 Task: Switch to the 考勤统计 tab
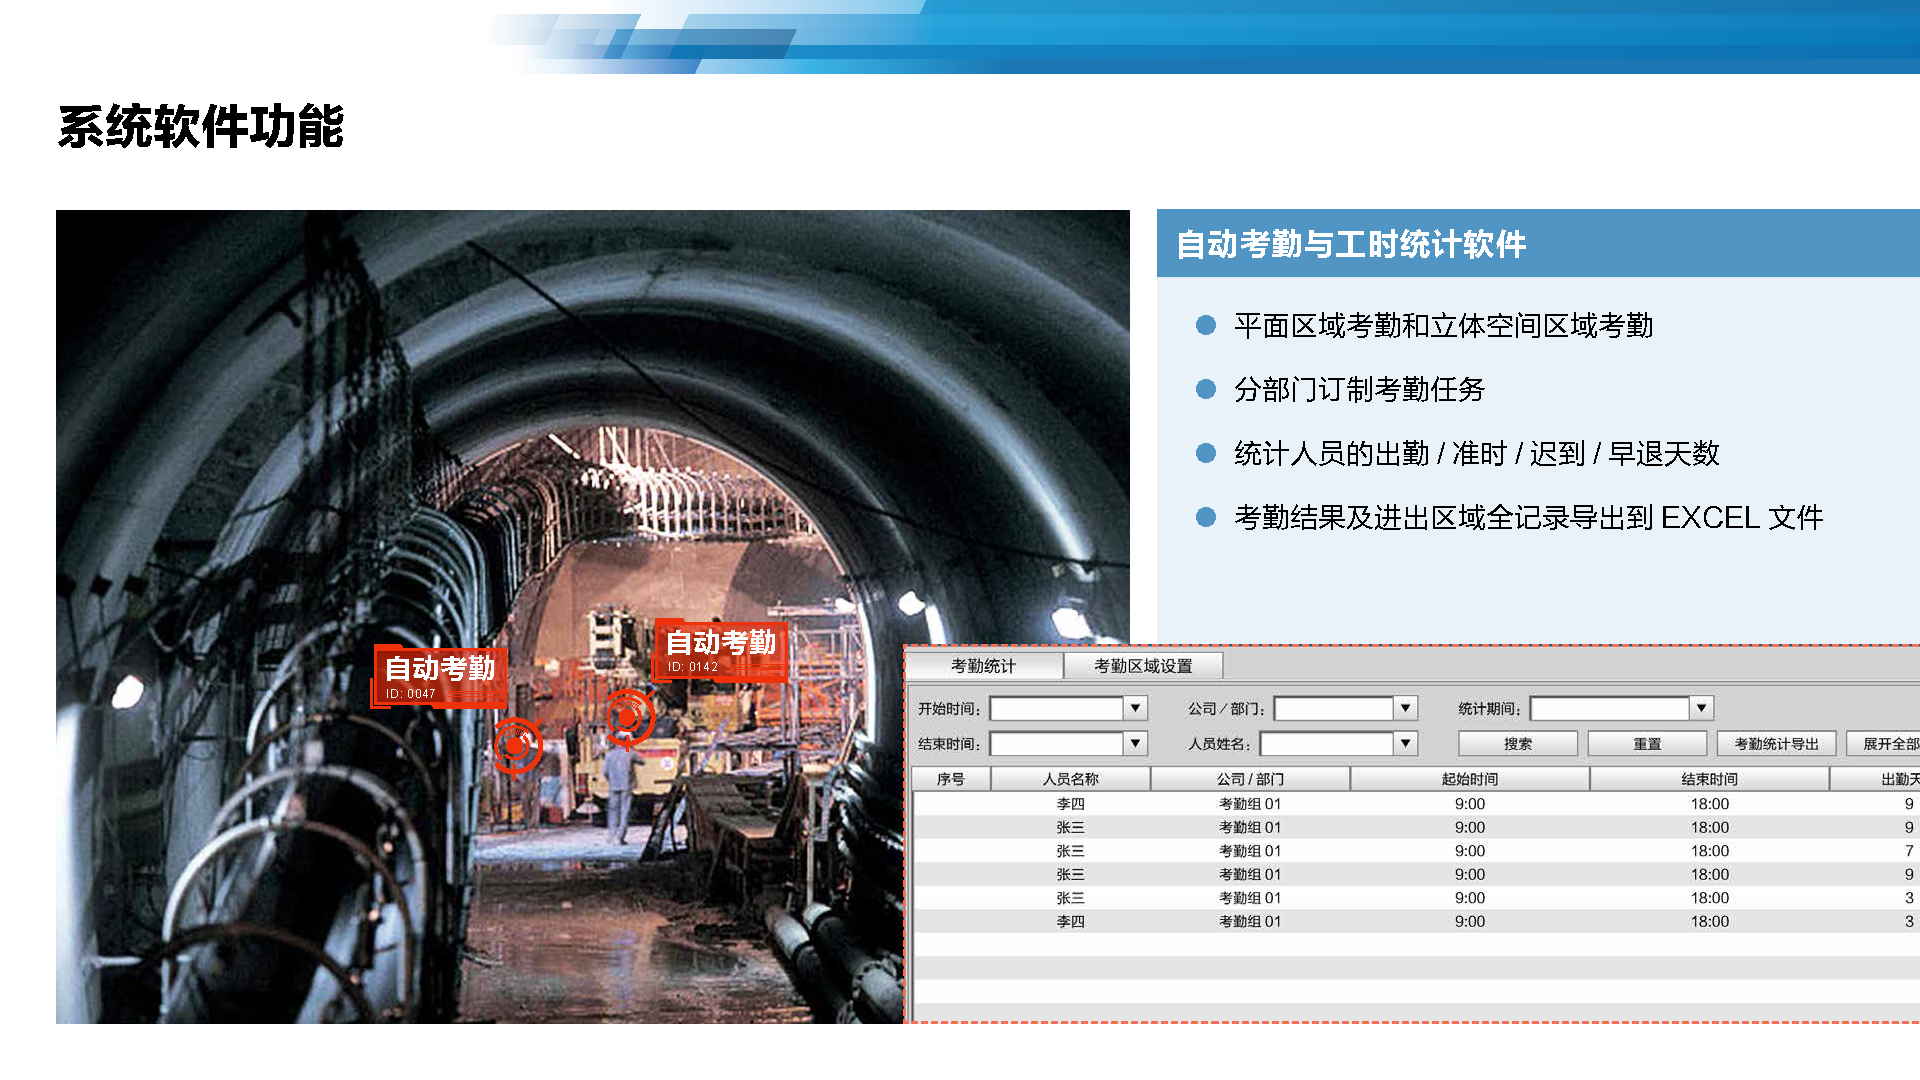point(983,666)
